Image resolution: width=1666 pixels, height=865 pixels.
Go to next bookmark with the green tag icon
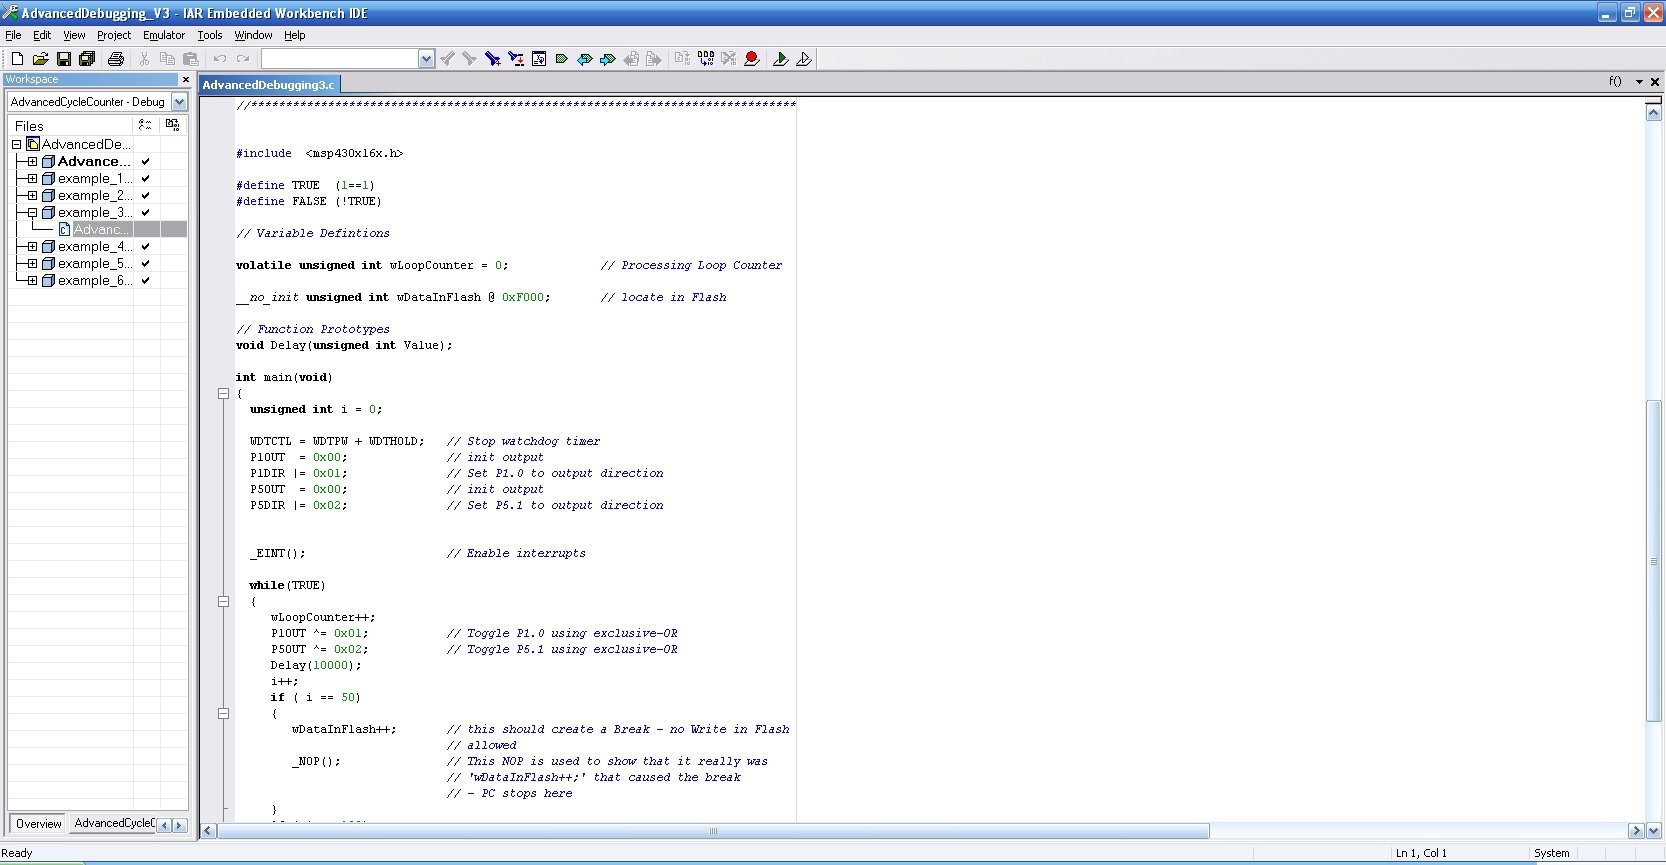561,59
